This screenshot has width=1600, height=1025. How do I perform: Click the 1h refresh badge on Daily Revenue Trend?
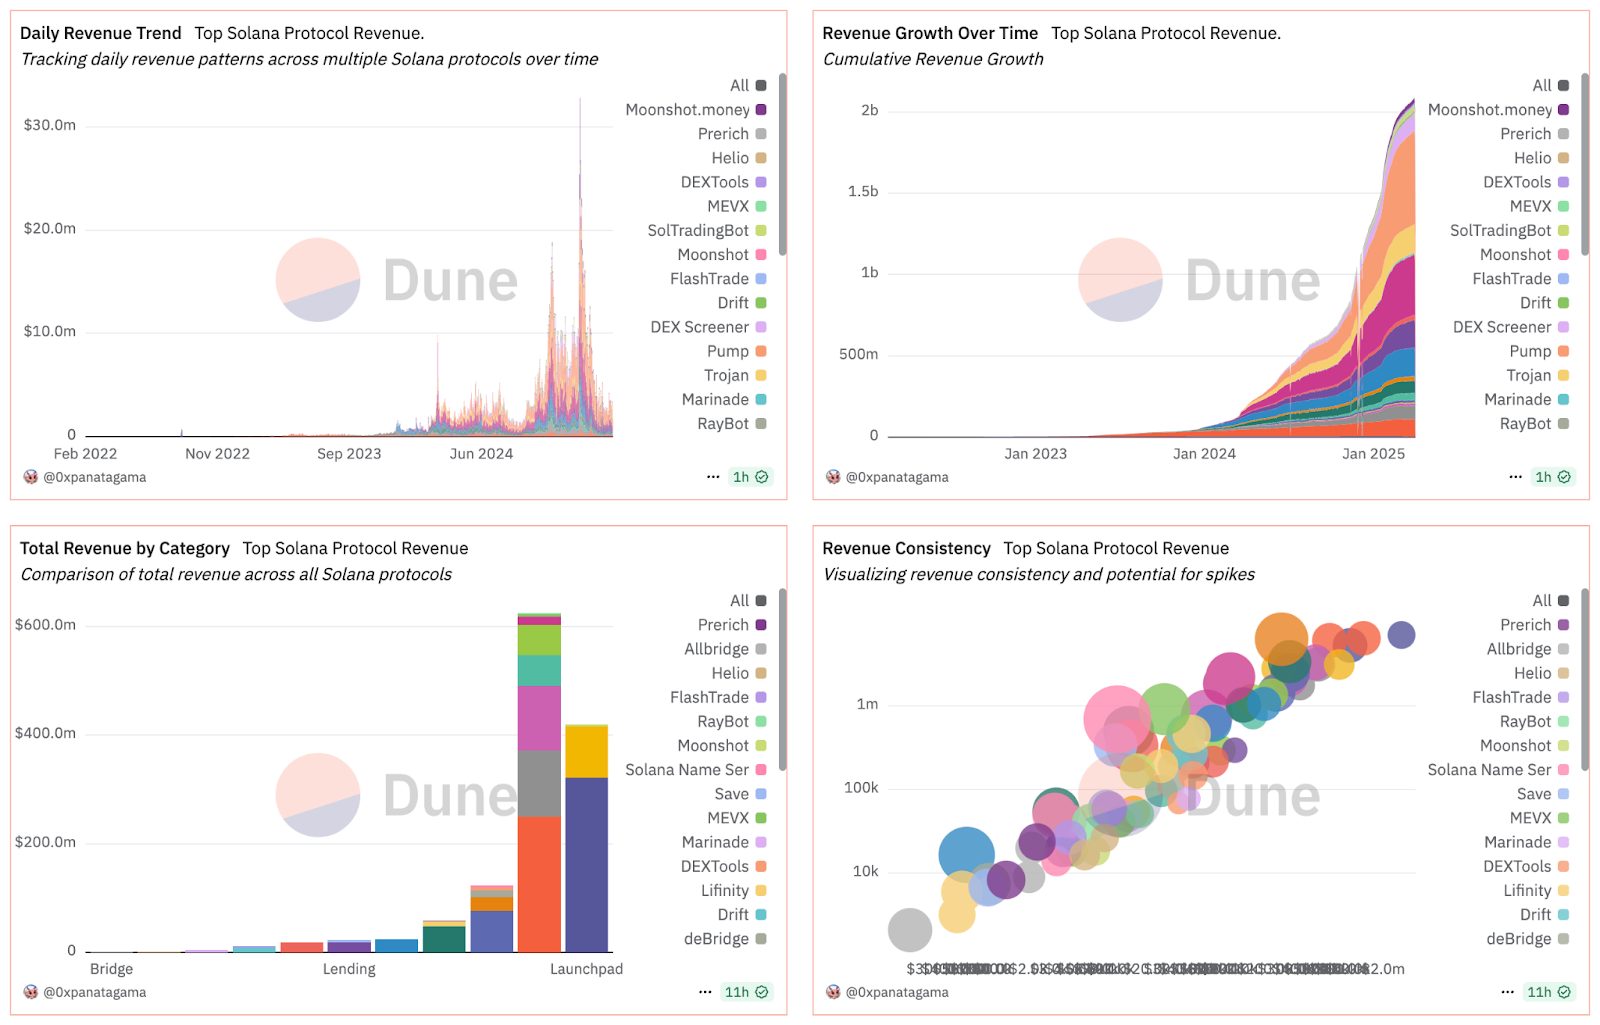point(750,477)
